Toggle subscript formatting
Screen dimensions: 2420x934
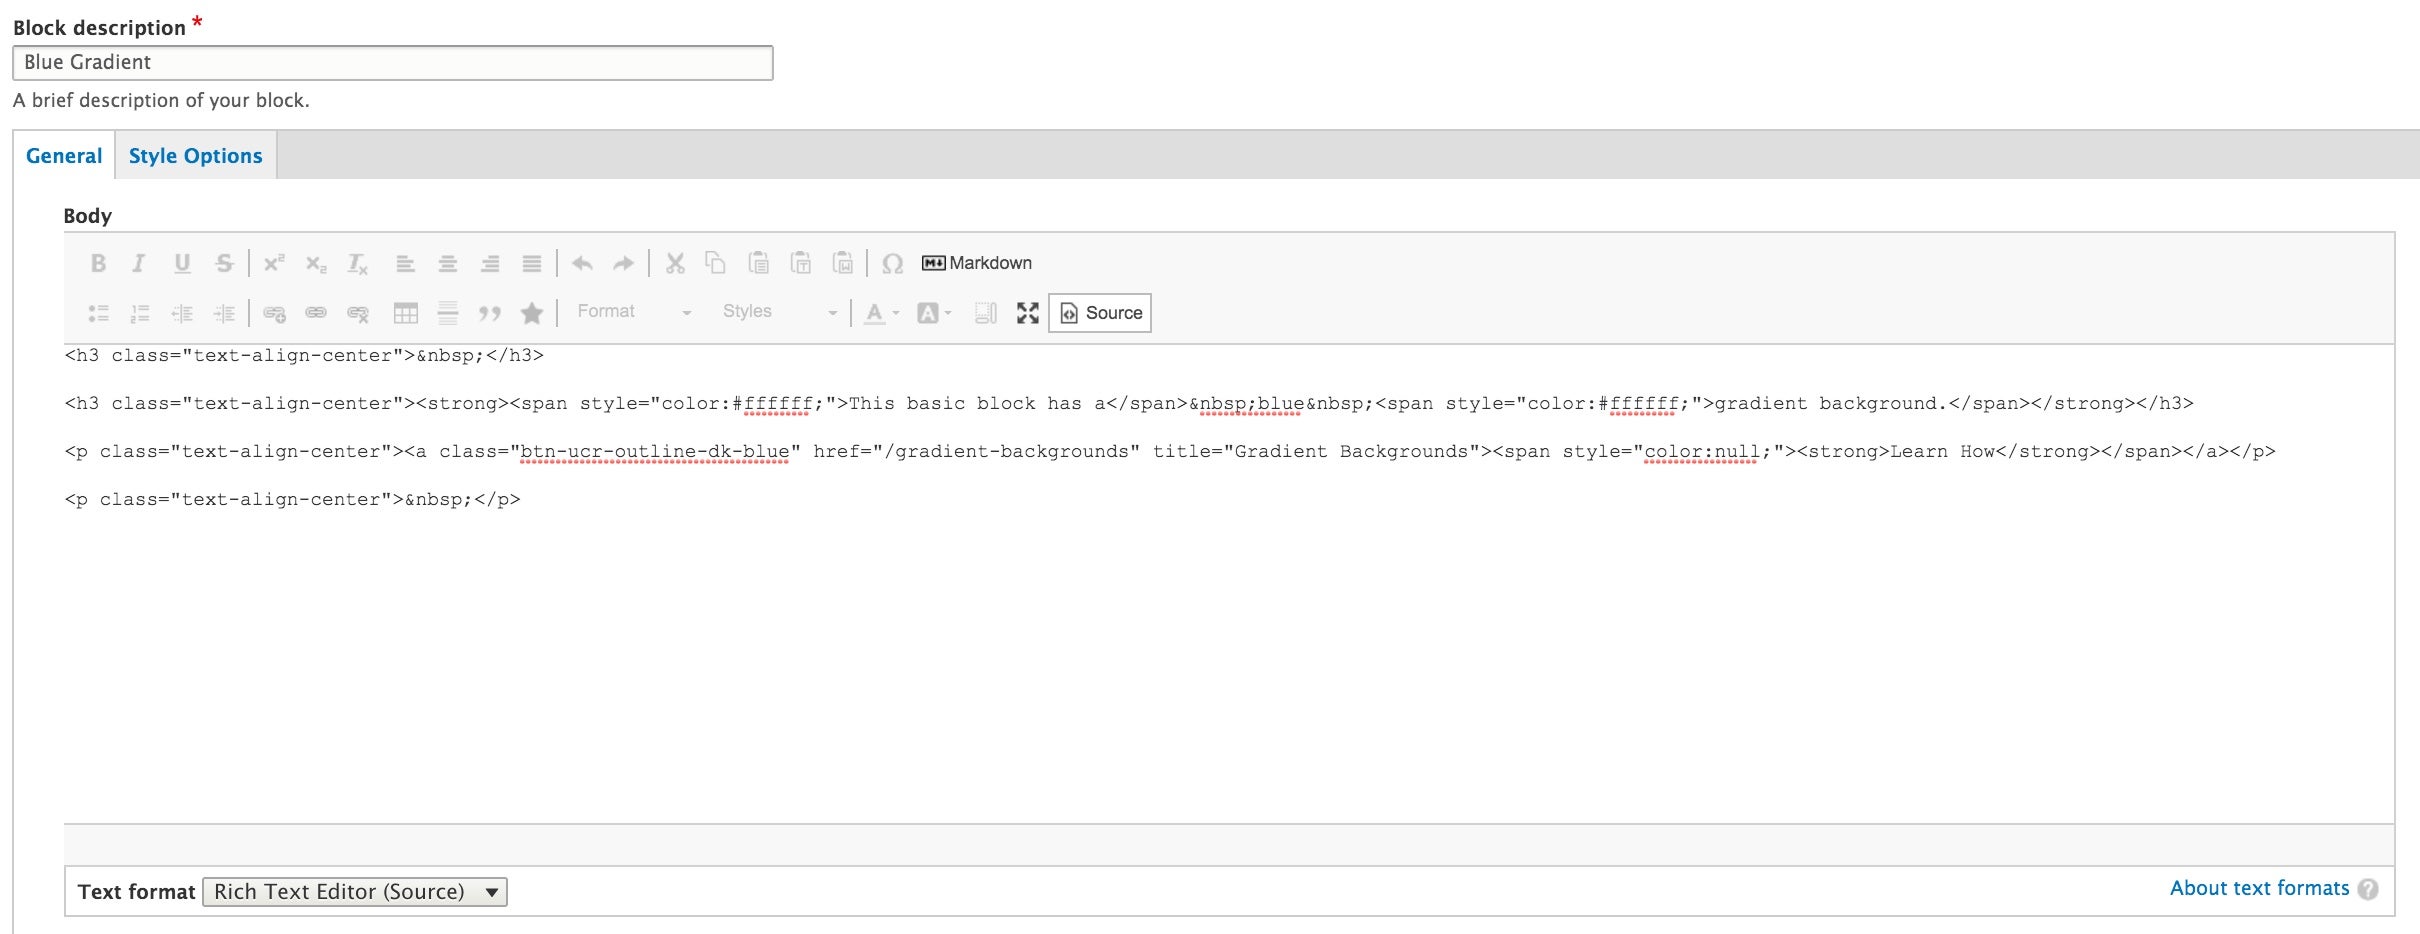(316, 262)
